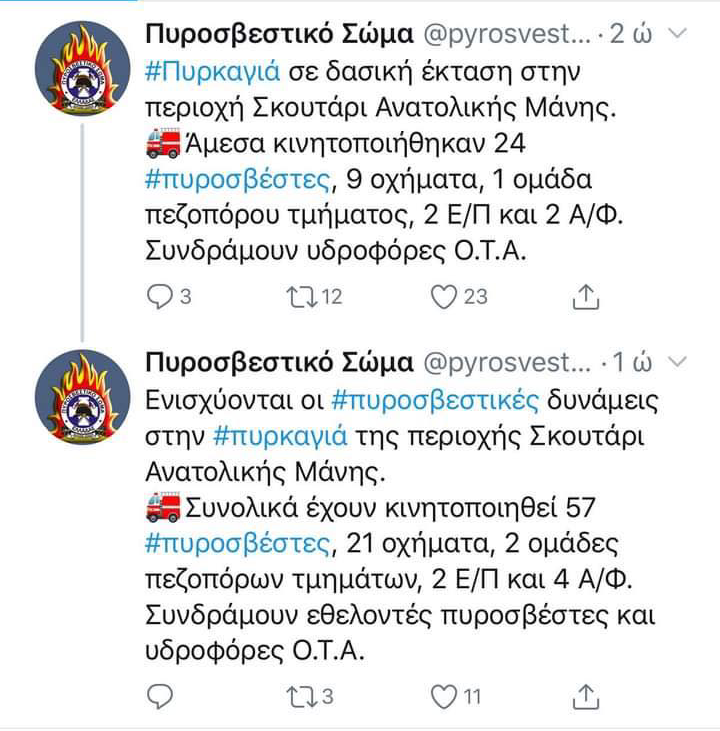View the second tweet's profile avatar
The width and height of the screenshot is (720, 731).
[83, 397]
